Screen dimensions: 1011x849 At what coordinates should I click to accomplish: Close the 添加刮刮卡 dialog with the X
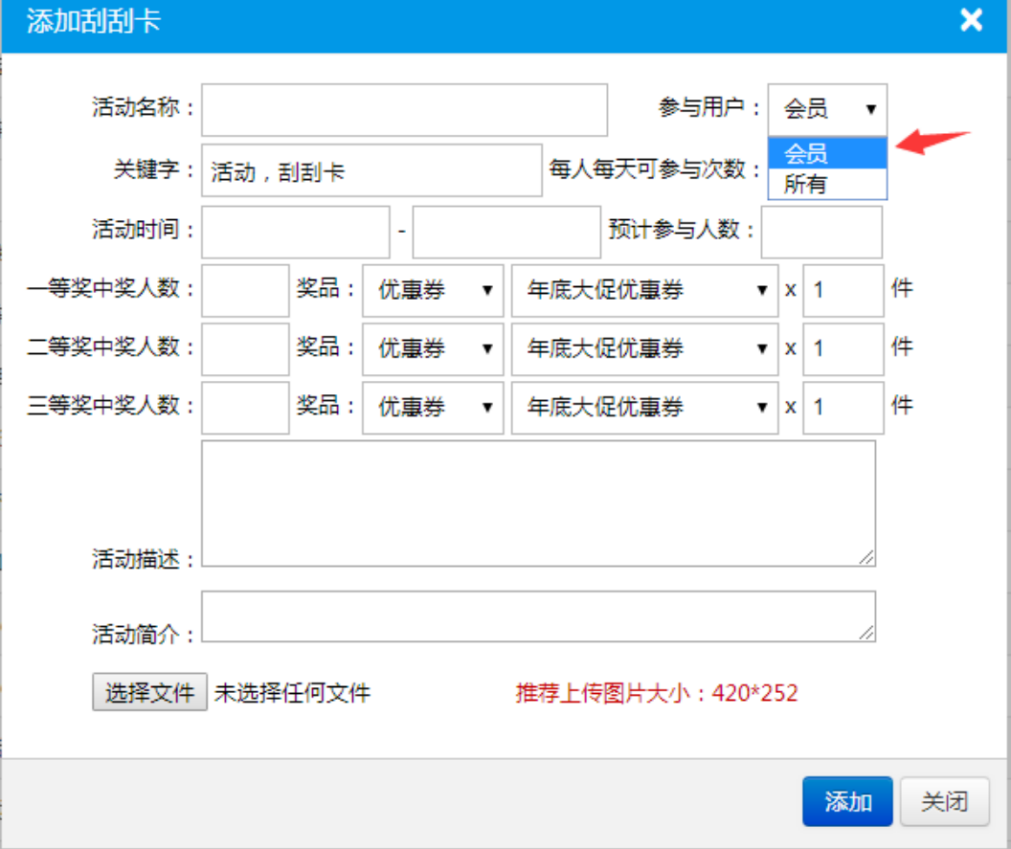click(x=971, y=20)
